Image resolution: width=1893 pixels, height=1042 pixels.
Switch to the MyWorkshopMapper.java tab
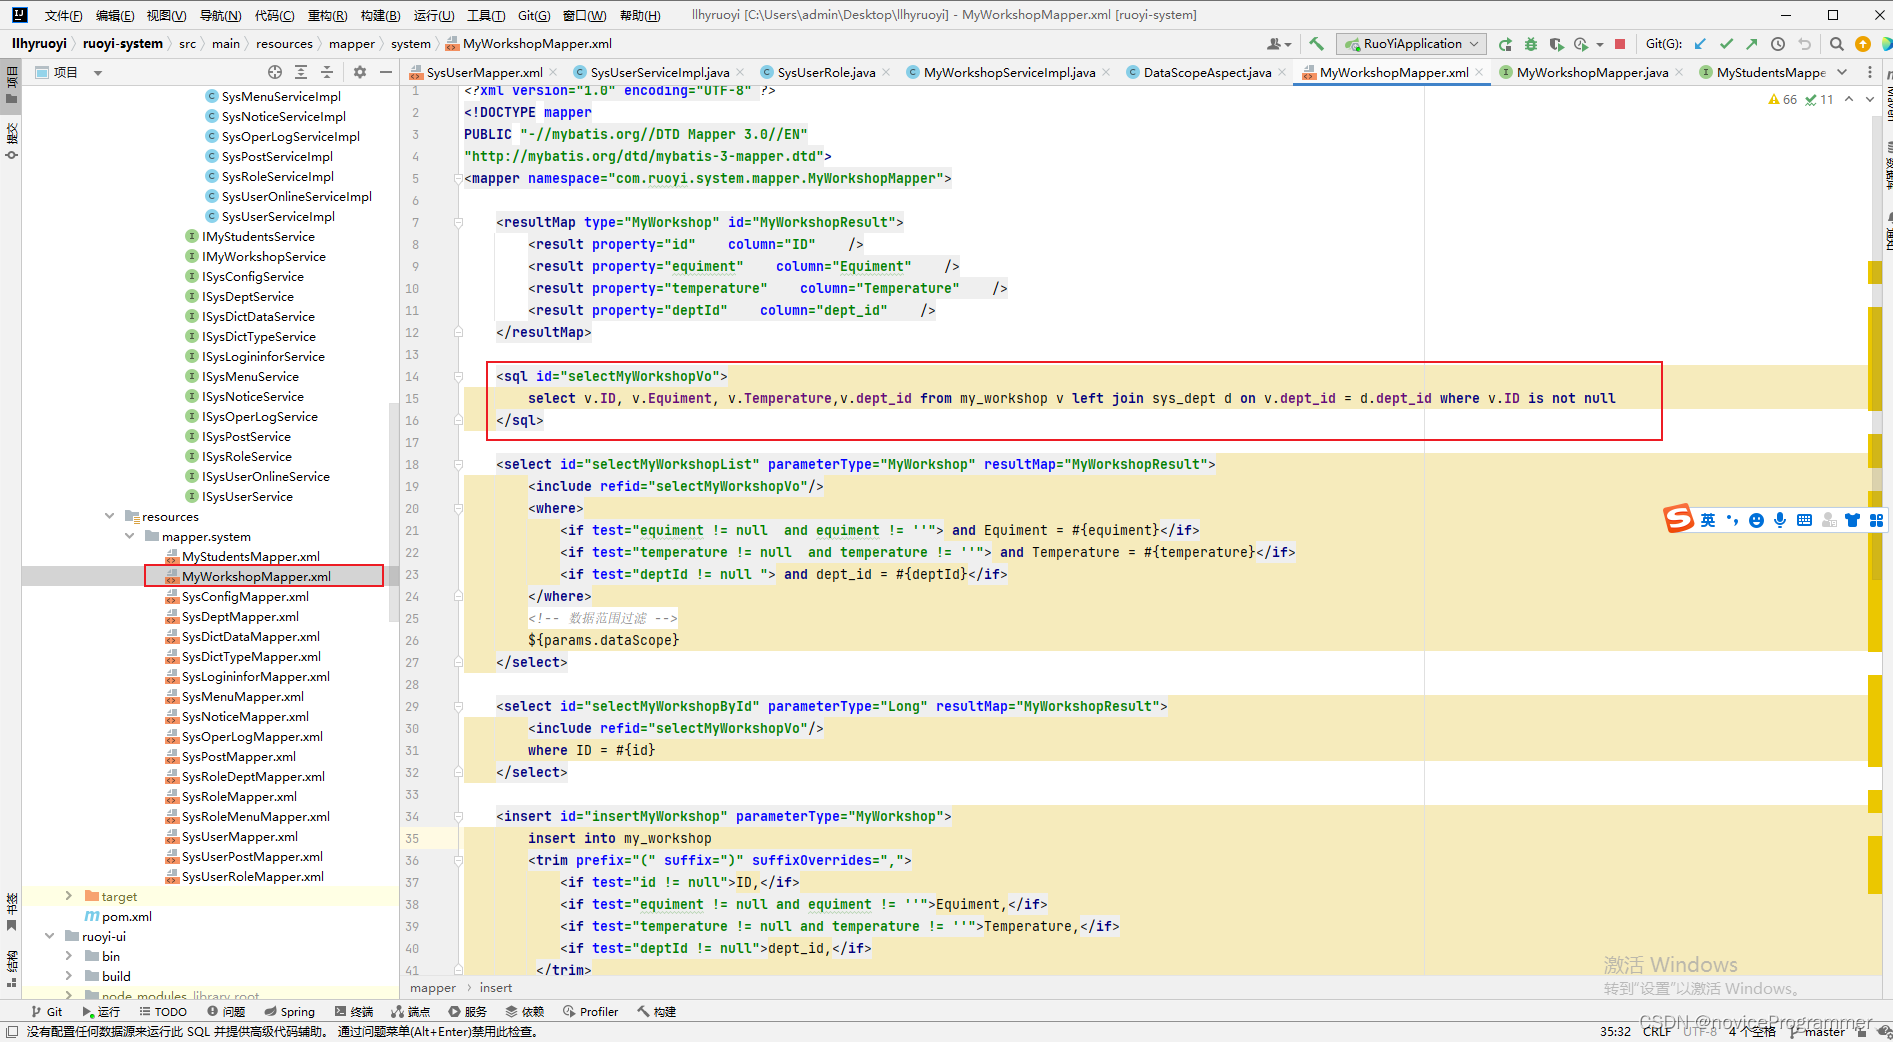(1592, 72)
